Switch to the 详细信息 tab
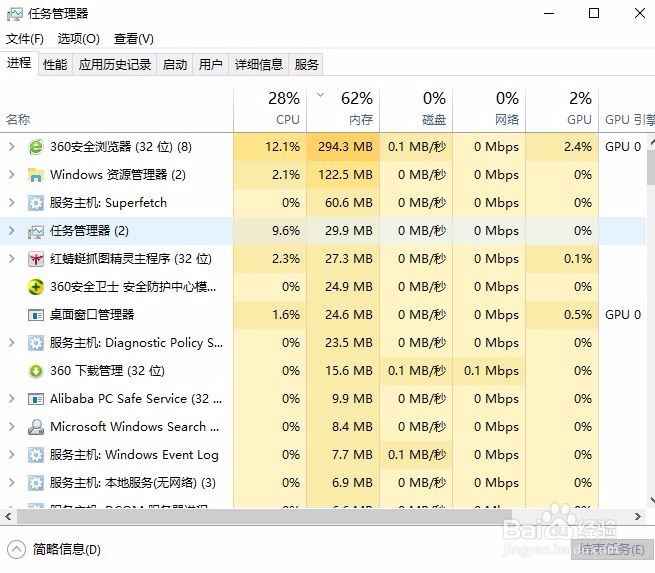 click(x=259, y=64)
